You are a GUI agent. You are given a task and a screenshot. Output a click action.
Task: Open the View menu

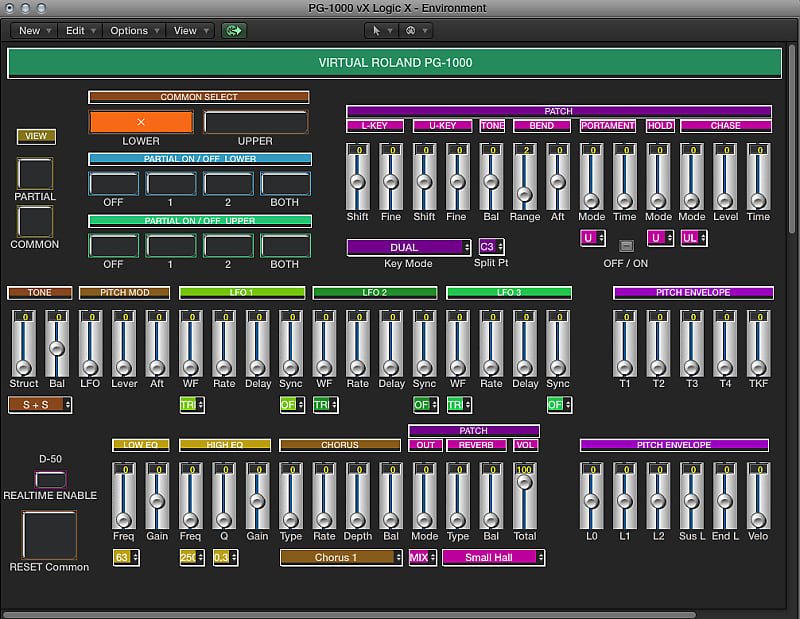point(189,31)
